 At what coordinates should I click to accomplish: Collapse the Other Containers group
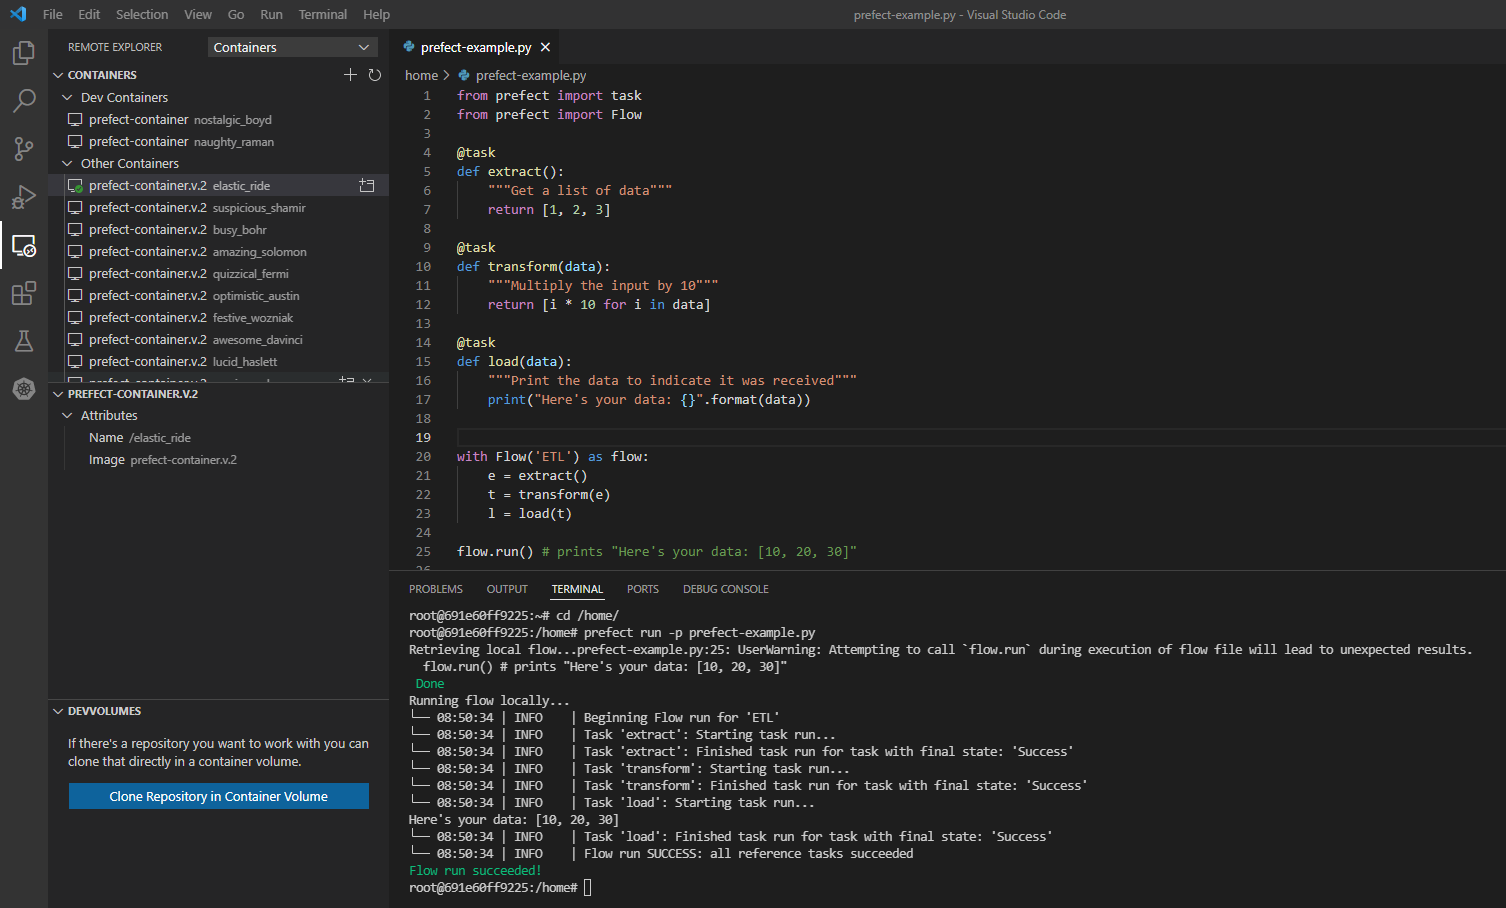(68, 163)
